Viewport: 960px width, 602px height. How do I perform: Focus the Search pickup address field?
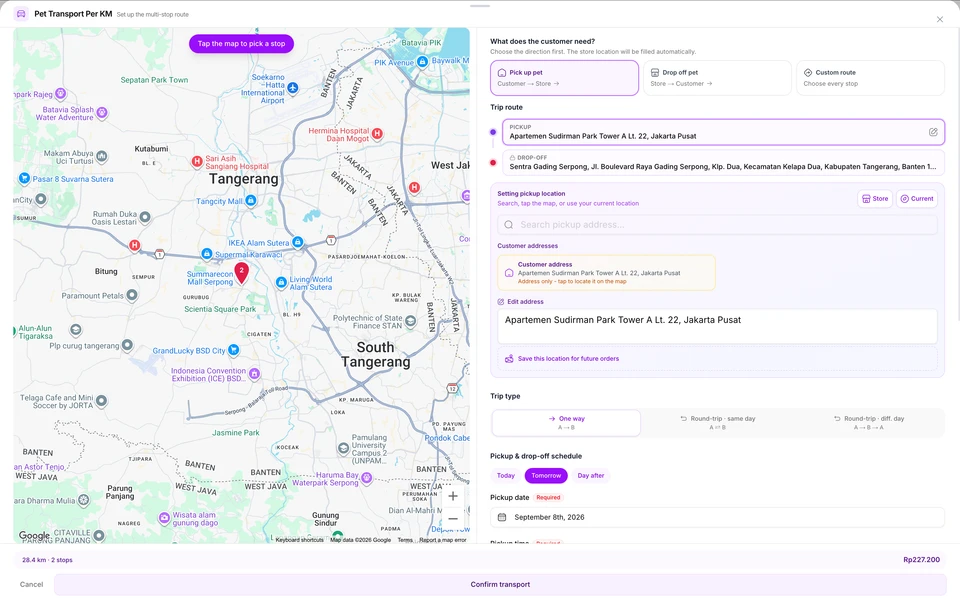click(x=717, y=225)
